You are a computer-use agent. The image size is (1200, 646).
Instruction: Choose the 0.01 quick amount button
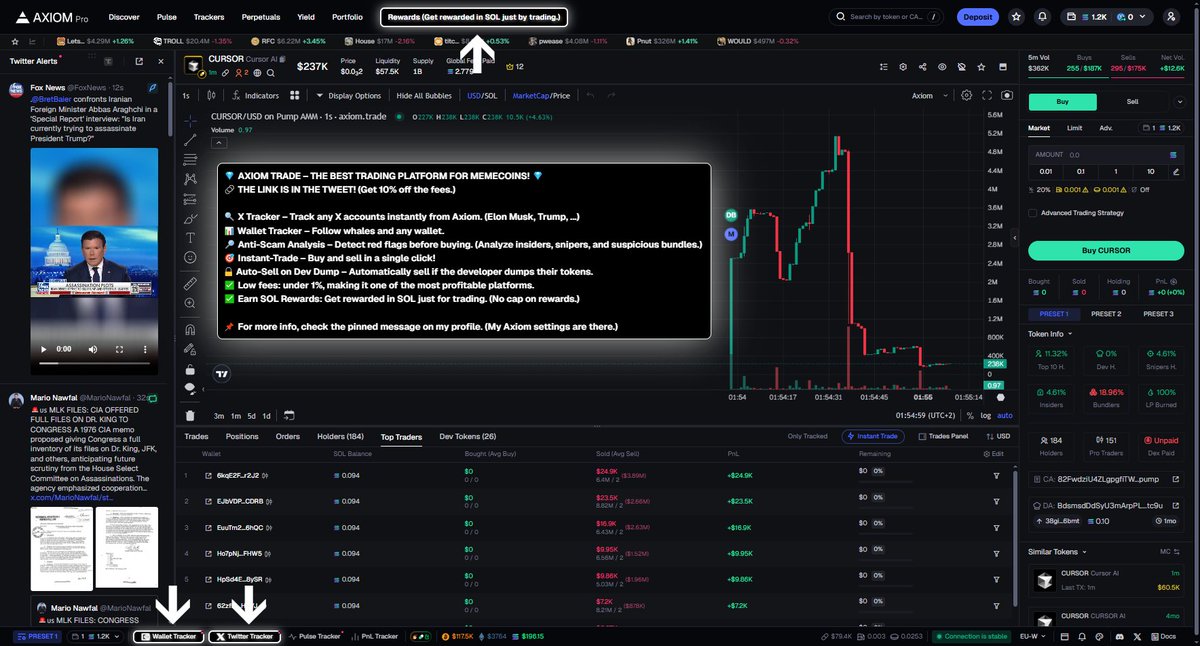point(1046,171)
